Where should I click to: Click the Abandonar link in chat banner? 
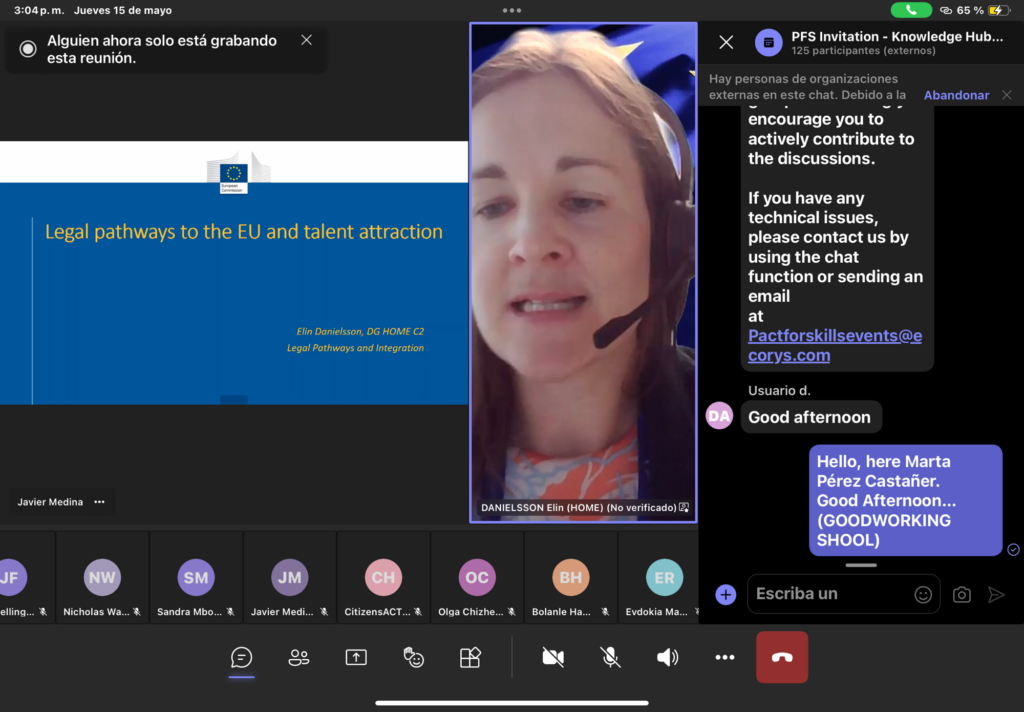[x=956, y=95]
